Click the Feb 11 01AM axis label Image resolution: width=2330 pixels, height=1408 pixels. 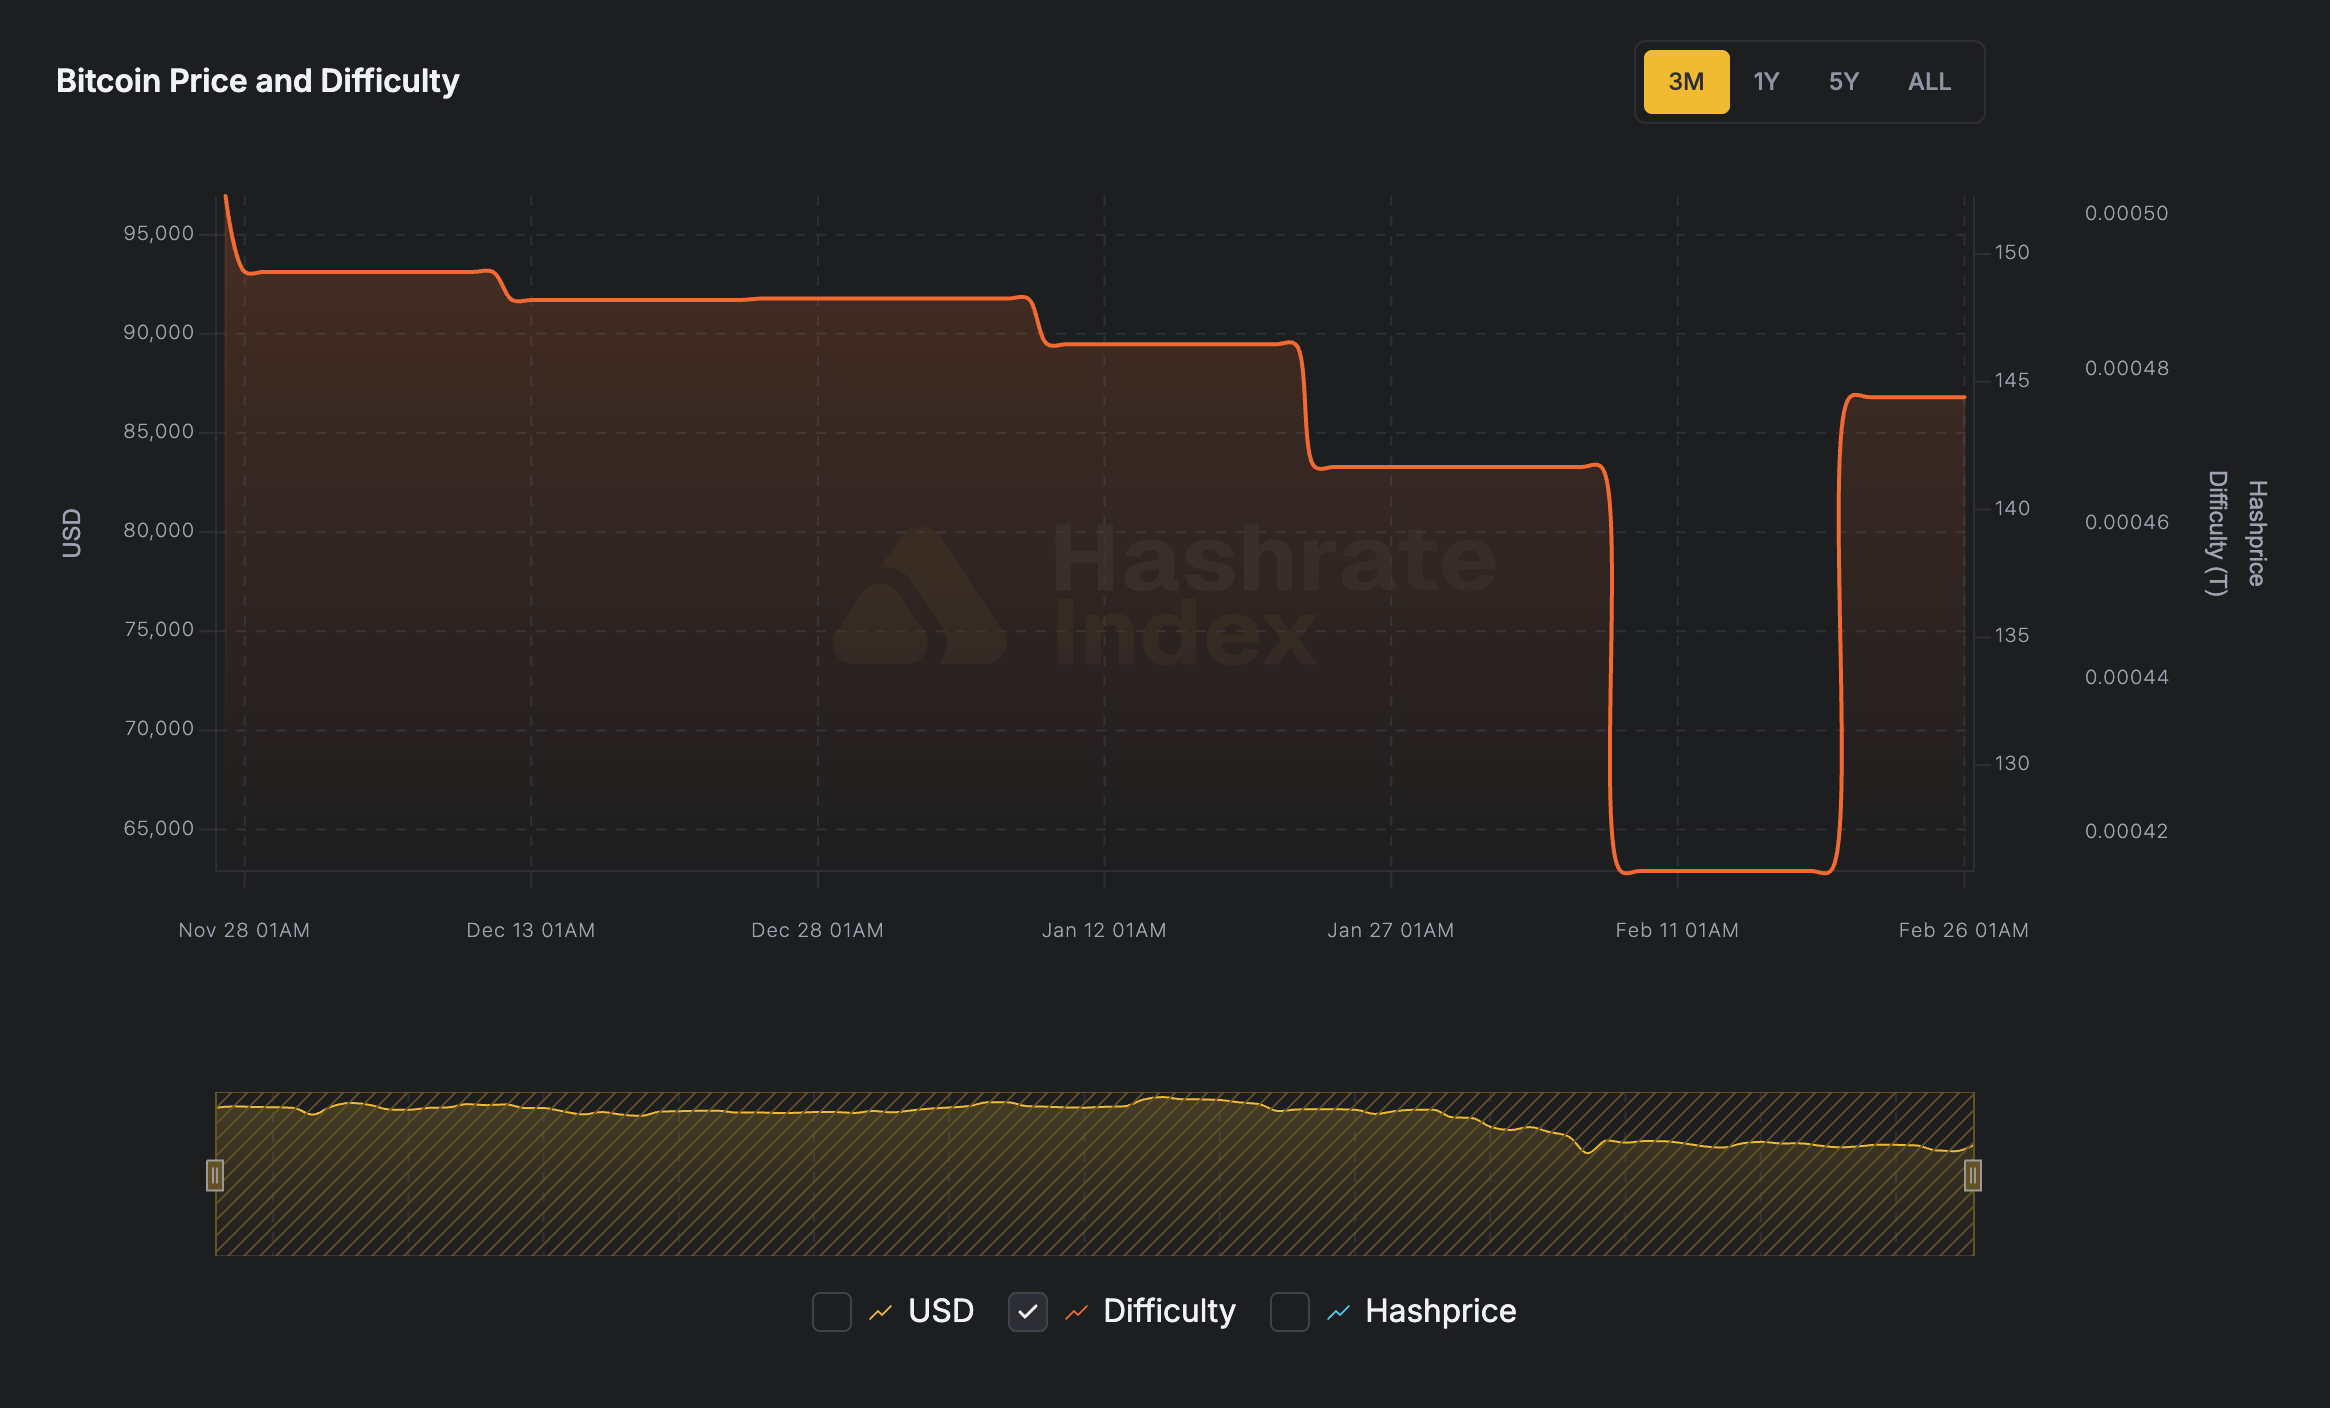[x=1677, y=929]
